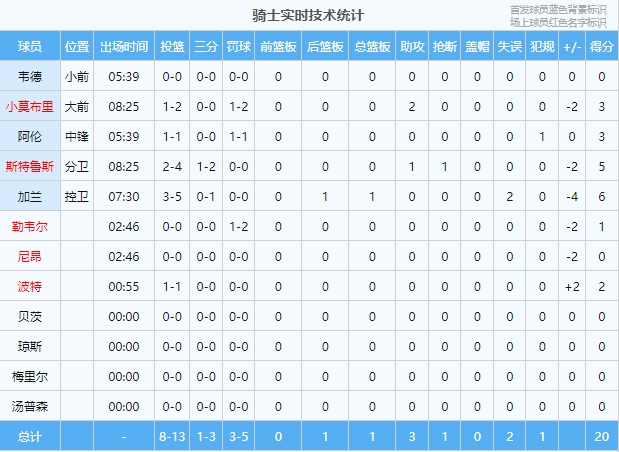619x452 pixels.
Task: Select 梅里尔 from the player list
Action: [30, 377]
